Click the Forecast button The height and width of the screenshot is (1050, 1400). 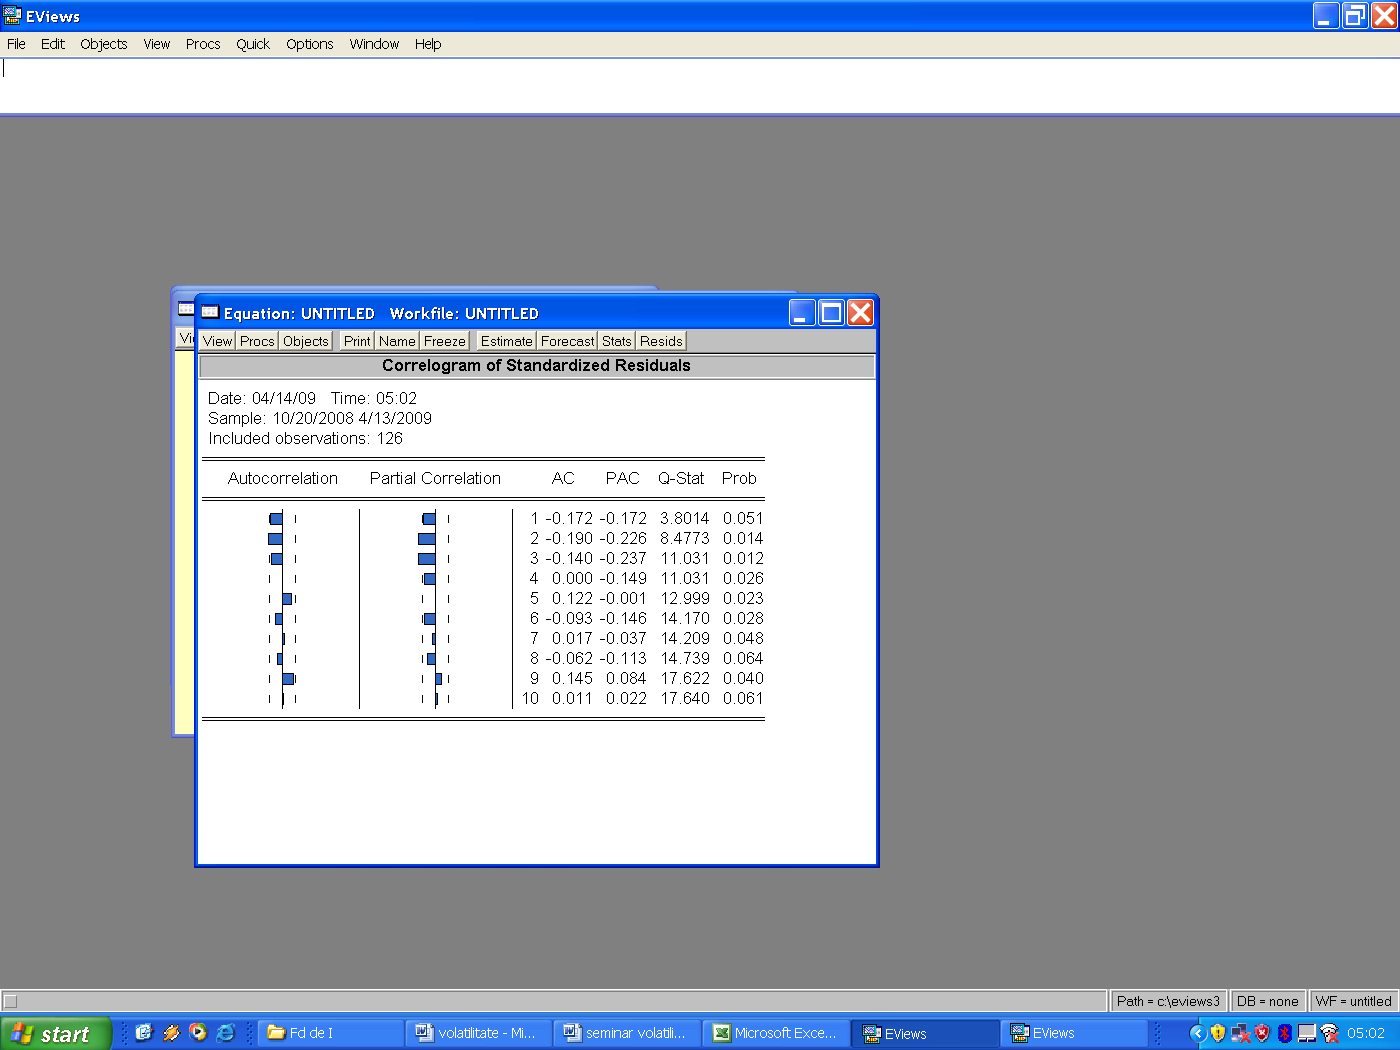coord(568,341)
